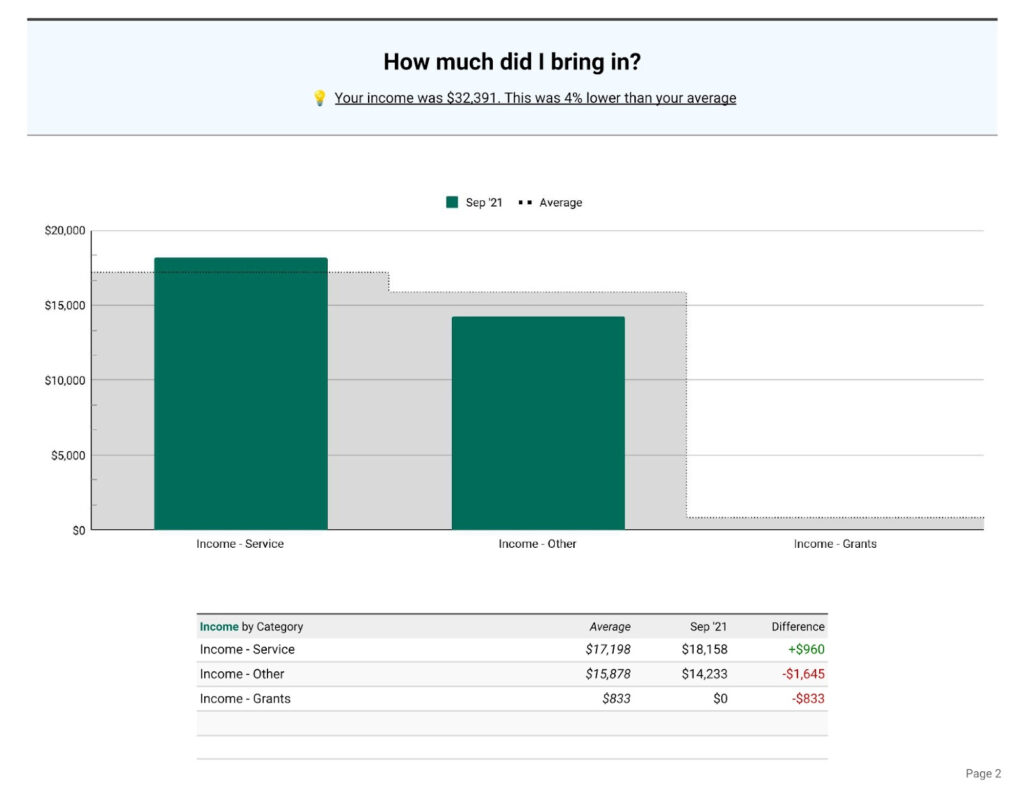The image size is (1024, 791).
Task: Expand the Income by Category table header
Action: coord(251,626)
